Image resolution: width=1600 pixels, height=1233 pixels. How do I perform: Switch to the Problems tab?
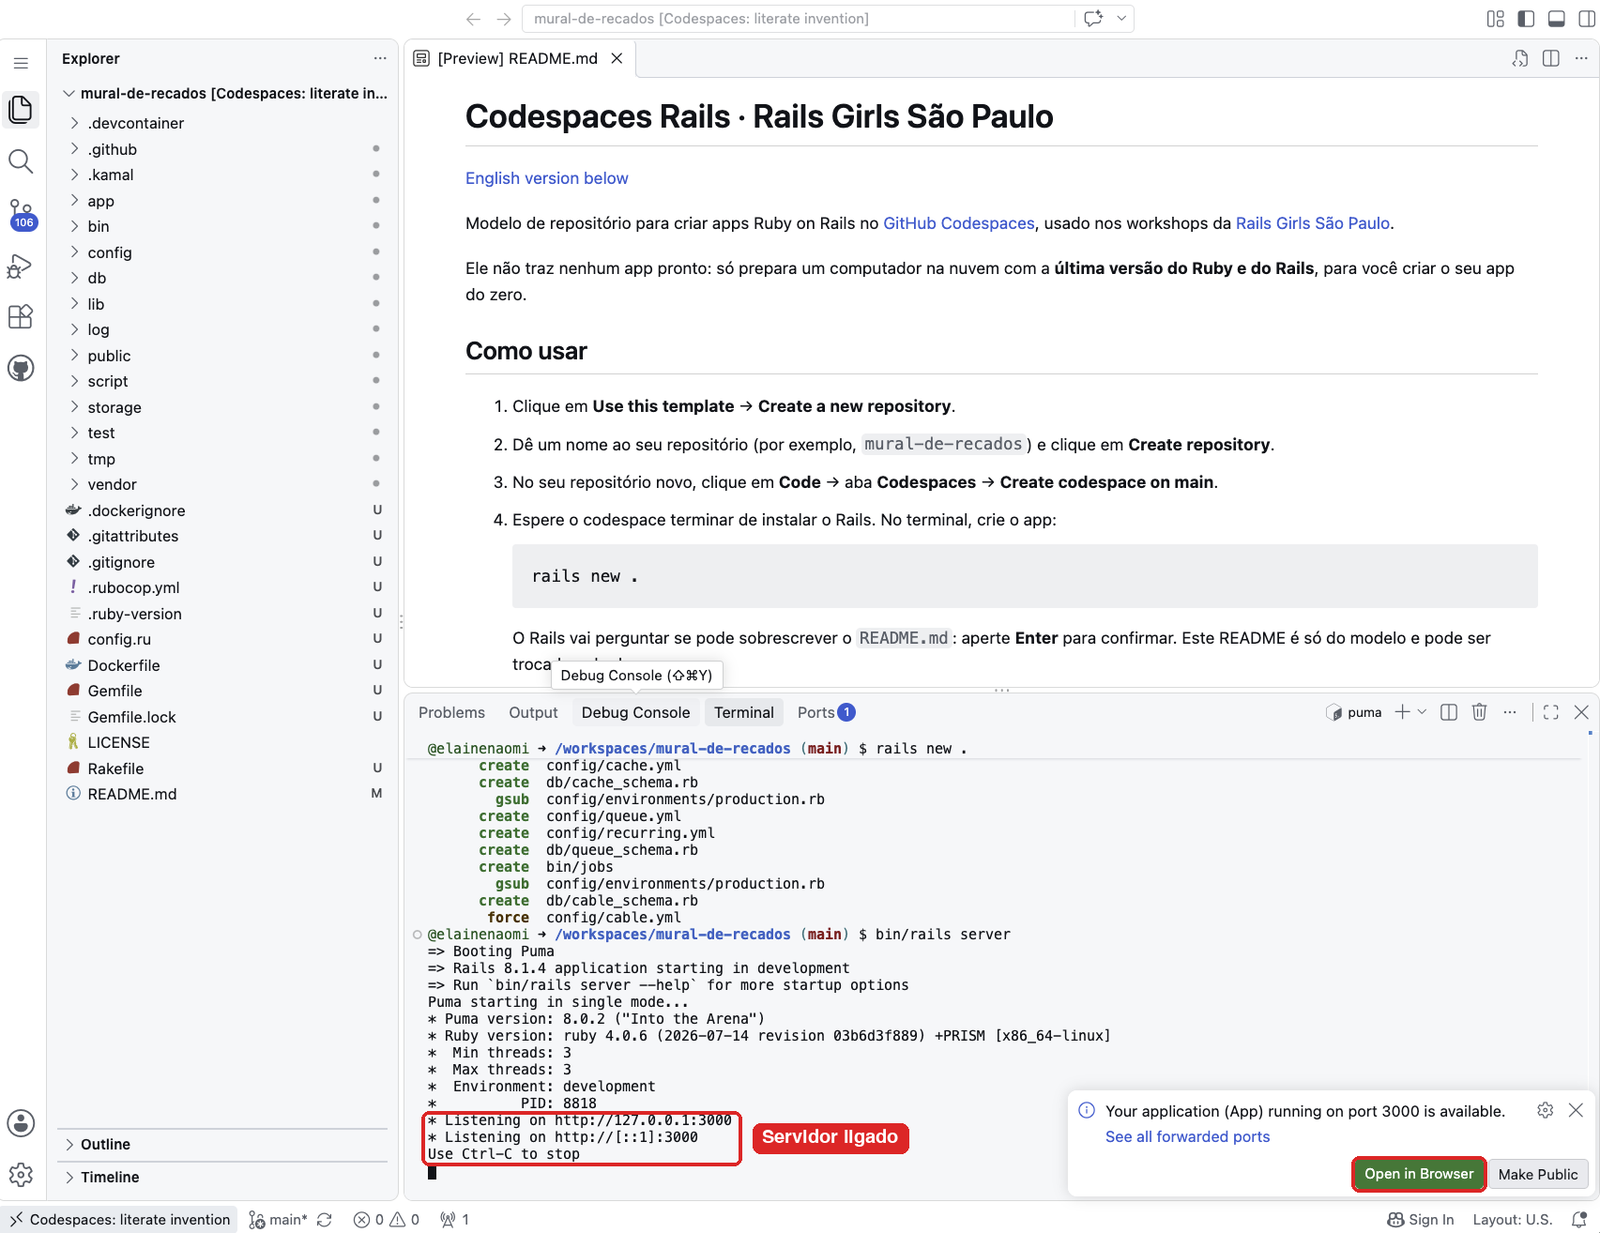(452, 712)
